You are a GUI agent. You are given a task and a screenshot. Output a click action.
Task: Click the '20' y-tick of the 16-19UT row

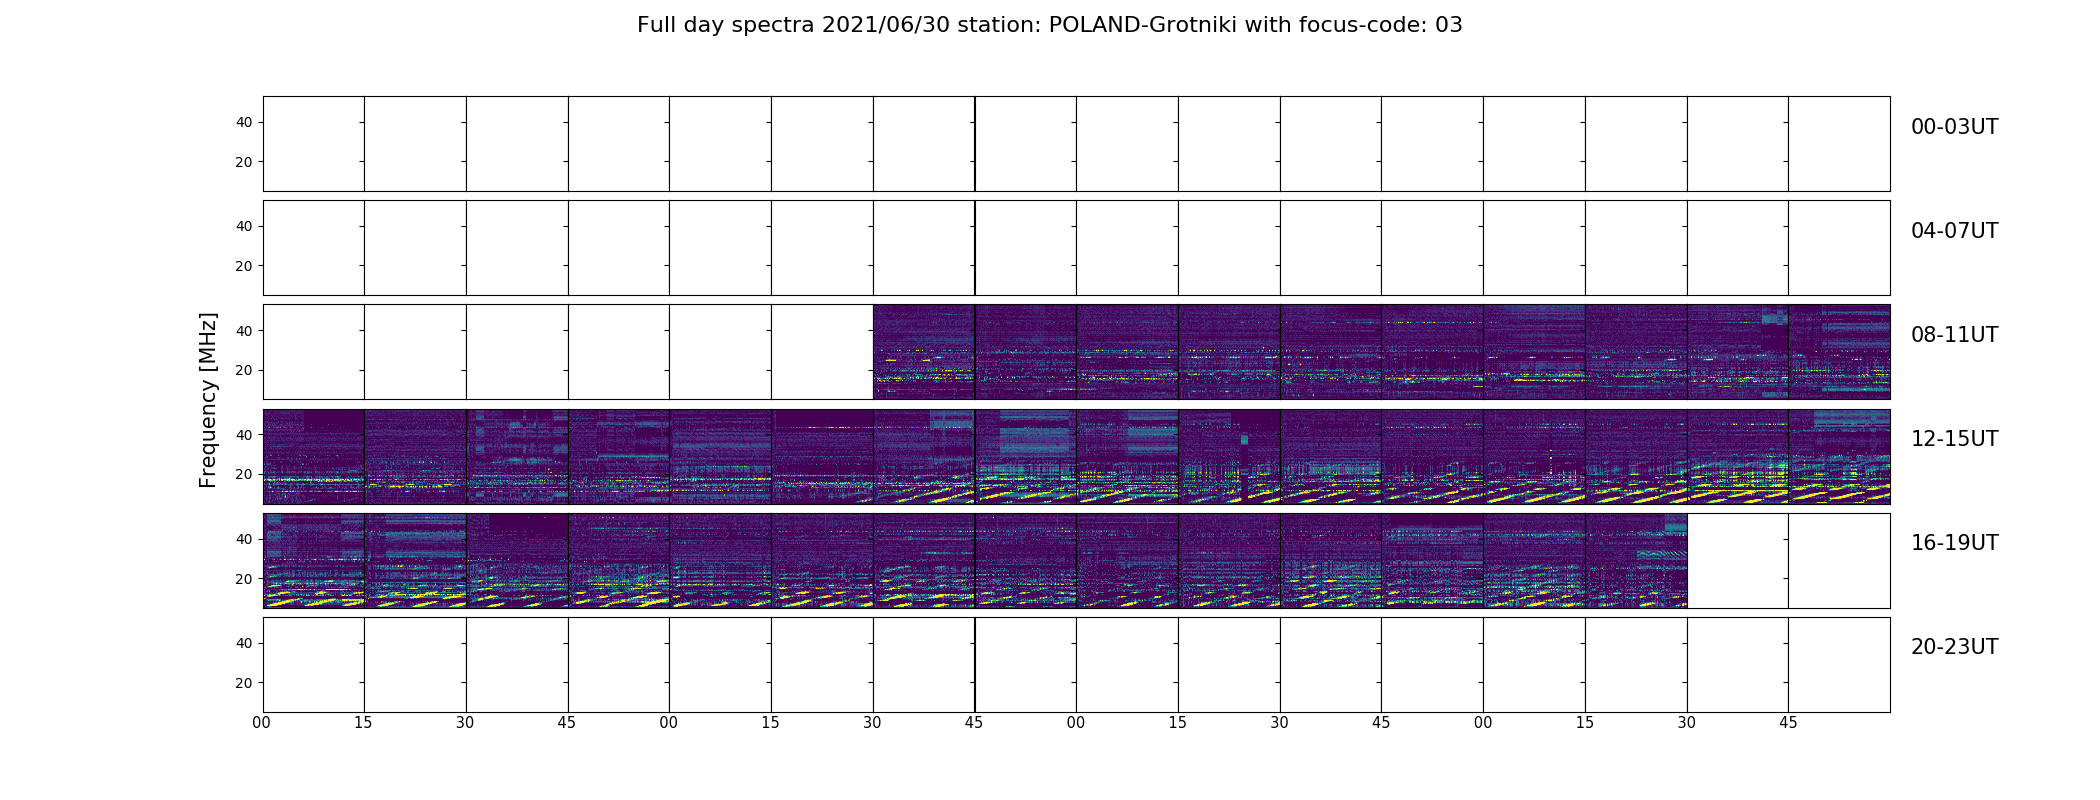tap(243, 579)
